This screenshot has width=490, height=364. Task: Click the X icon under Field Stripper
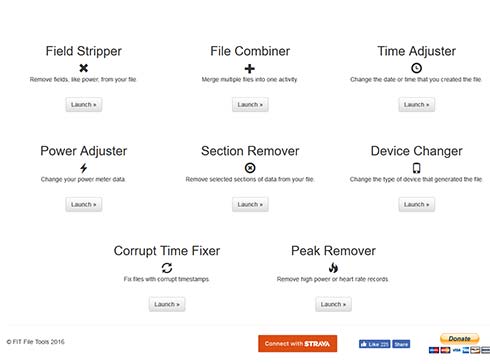tap(84, 68)
